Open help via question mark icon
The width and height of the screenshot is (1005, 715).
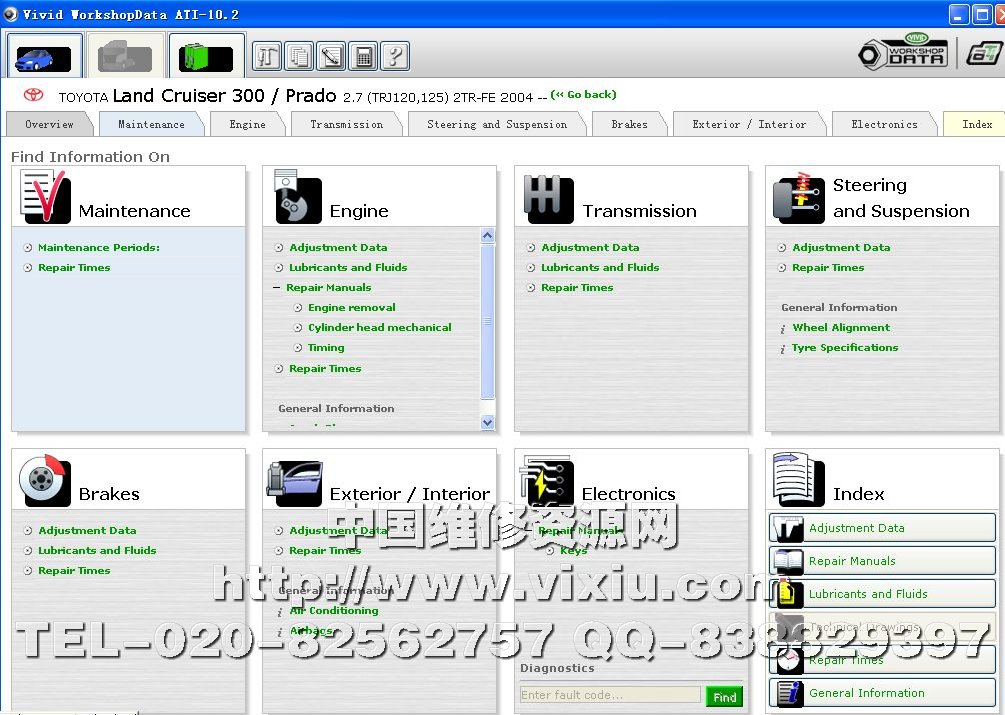click(x=395, y=56)
